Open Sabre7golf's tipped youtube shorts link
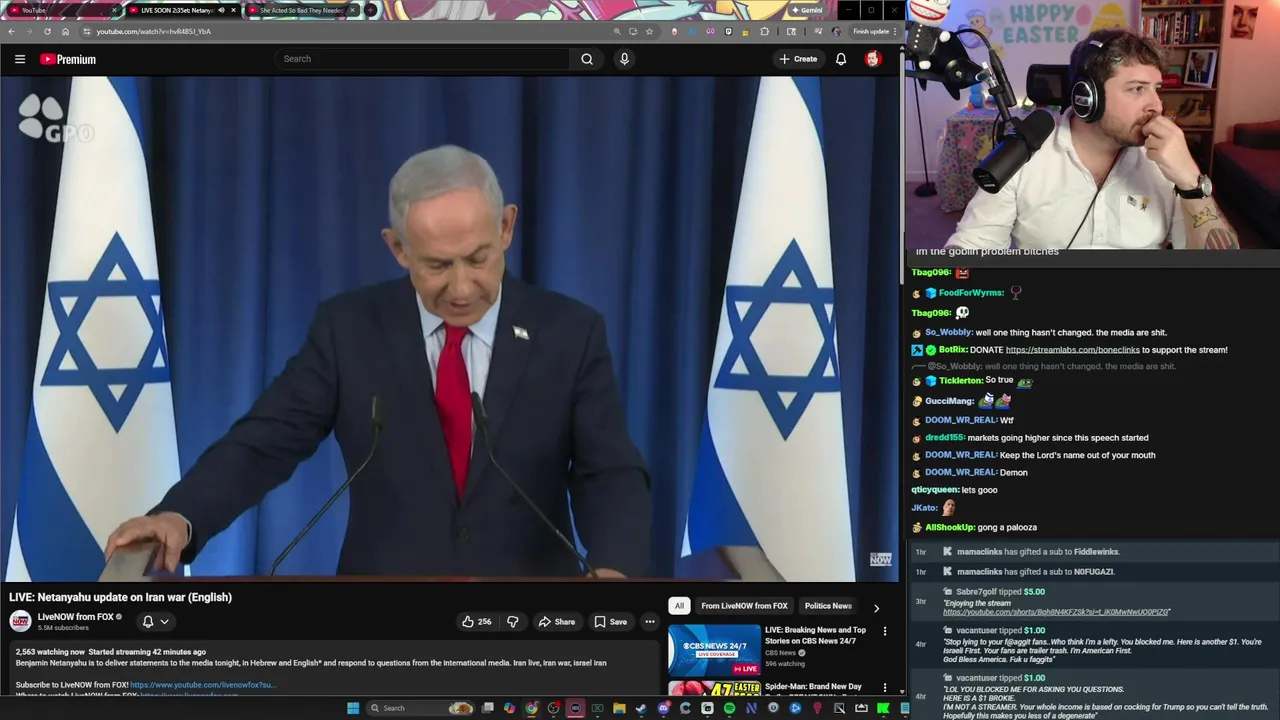 click(1056, 612)
